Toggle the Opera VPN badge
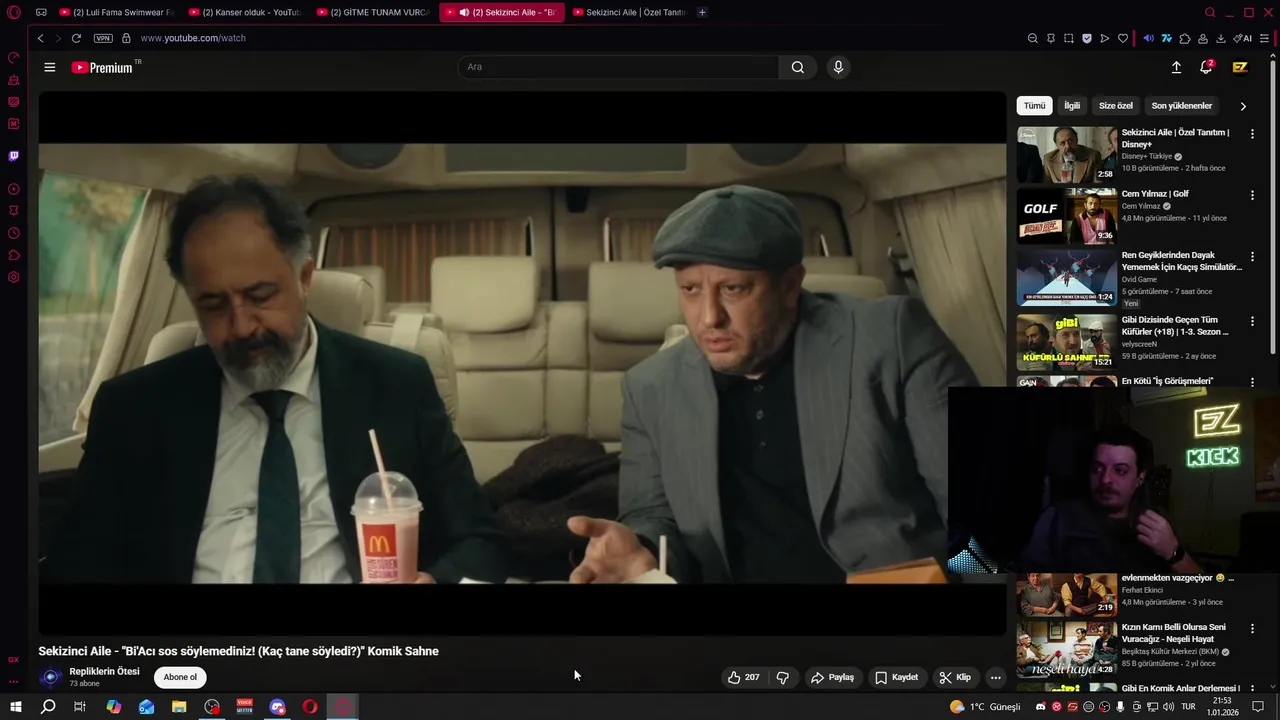 point(103,38)
